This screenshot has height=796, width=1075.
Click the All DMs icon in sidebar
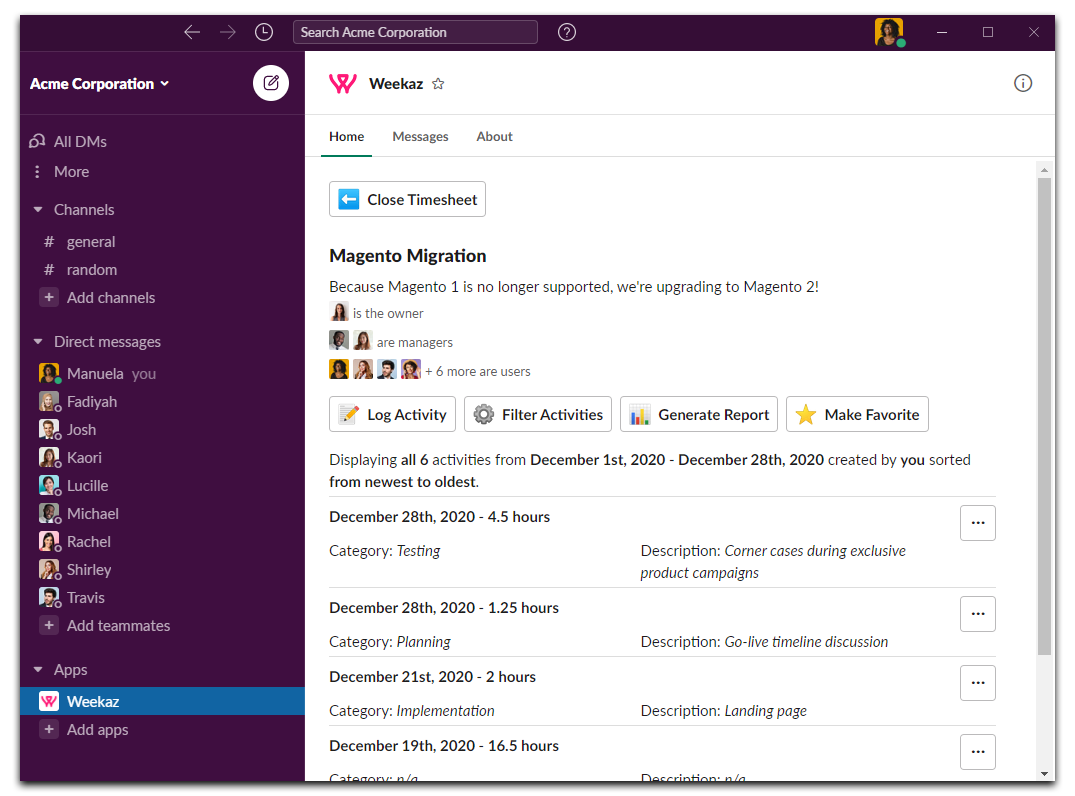(37, 141)
